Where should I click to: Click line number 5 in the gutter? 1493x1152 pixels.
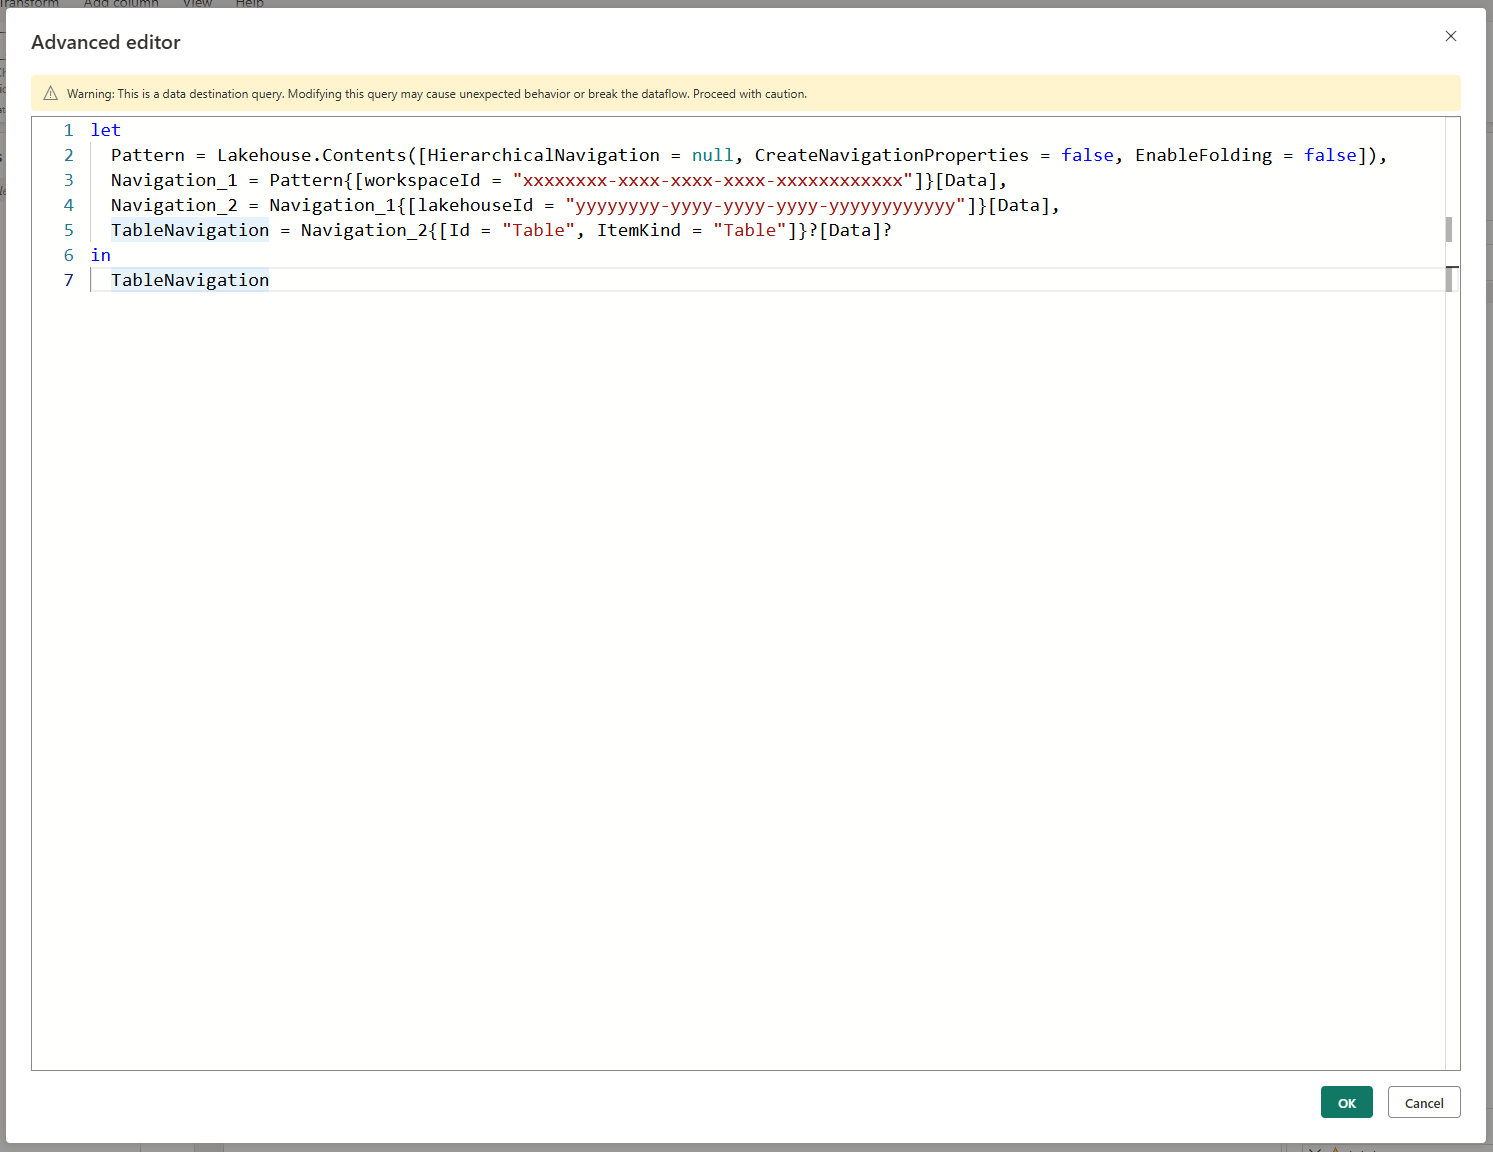pyautogui.click(x=68, y=230)
